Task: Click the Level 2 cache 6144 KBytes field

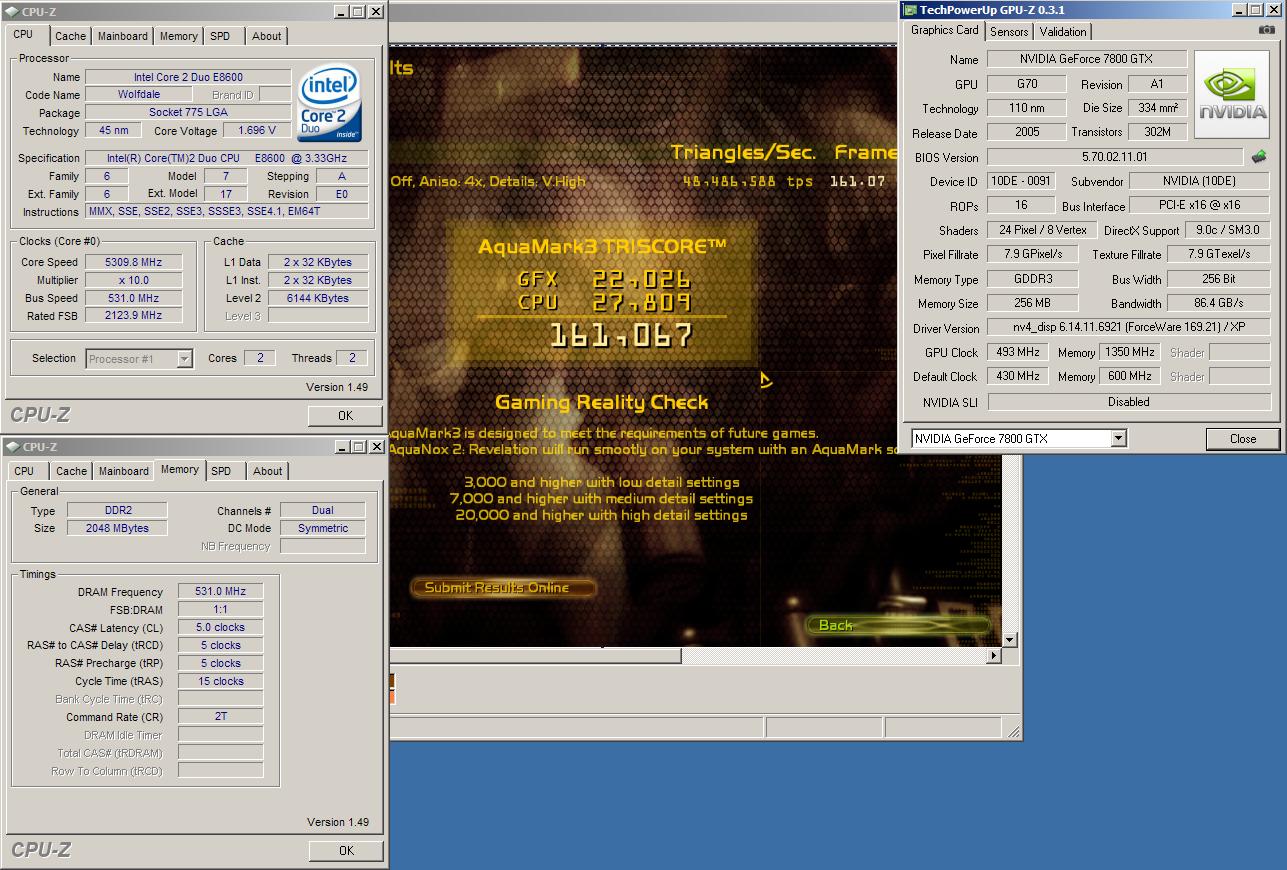Action: (x=317, y=298)
